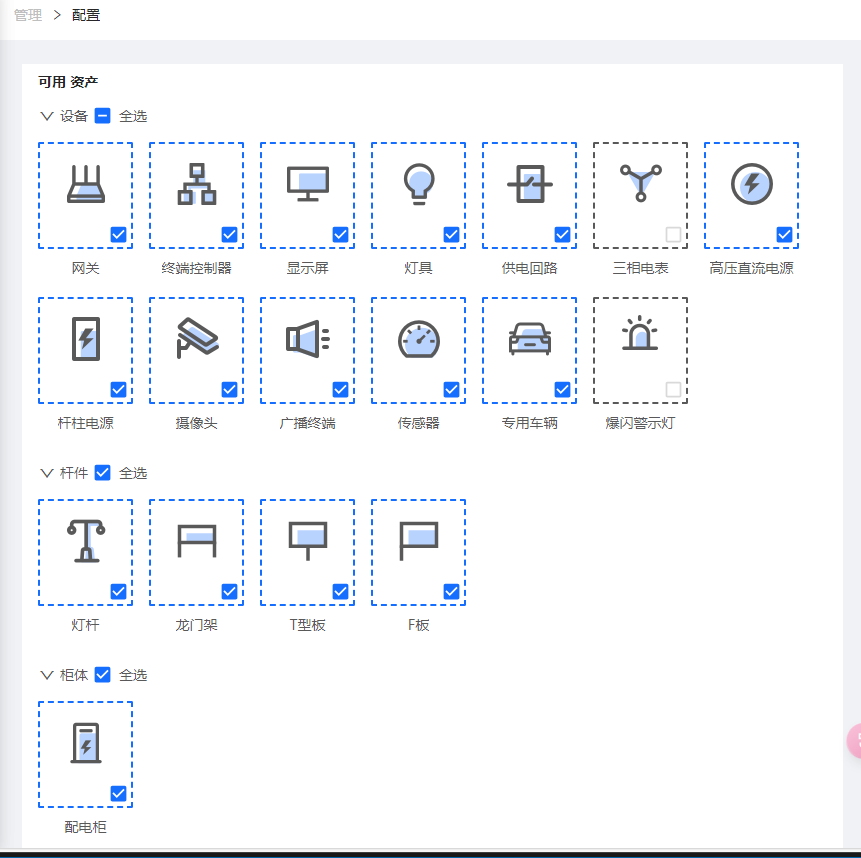
Task: Click the 爆闪警示灯 label text
Action: click(640, 423)
